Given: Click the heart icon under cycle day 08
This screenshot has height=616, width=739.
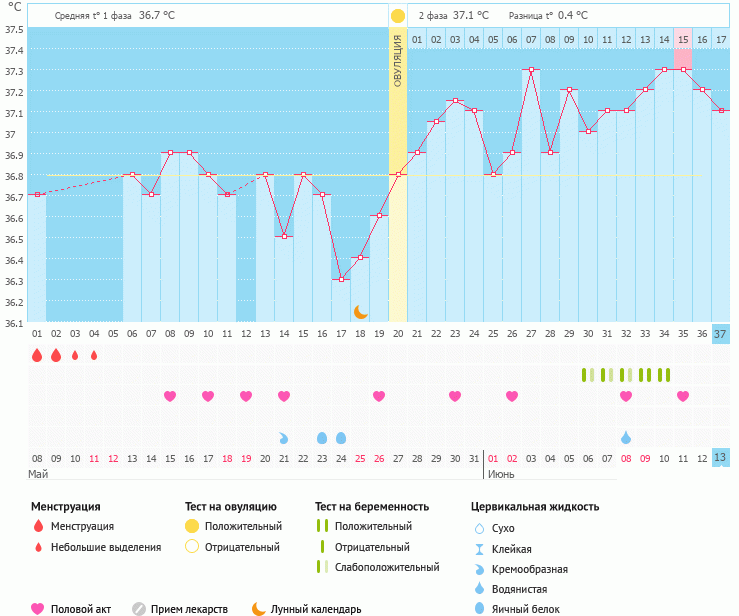Looking at the screenshot, I should pyautogui.click(x=170, y=396).
